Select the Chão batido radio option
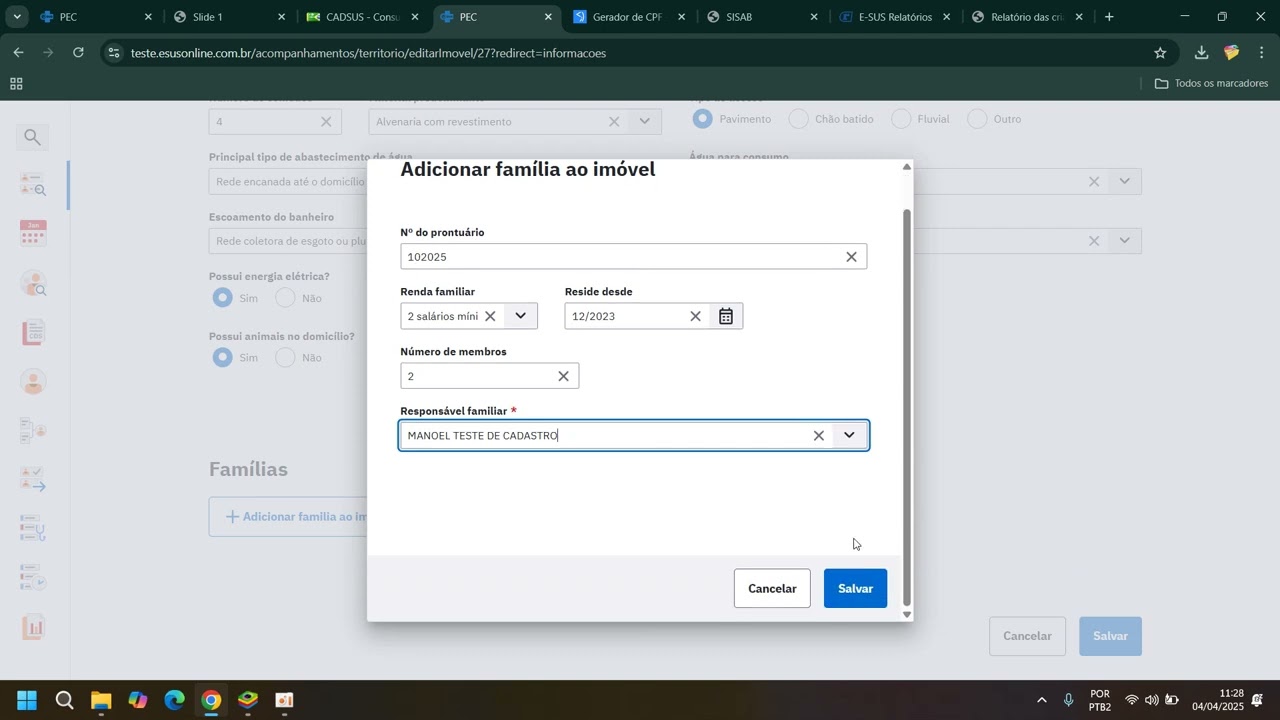The height and width of the screenshot is (720, 1280). pyautogui.click(x=799, y=119)
